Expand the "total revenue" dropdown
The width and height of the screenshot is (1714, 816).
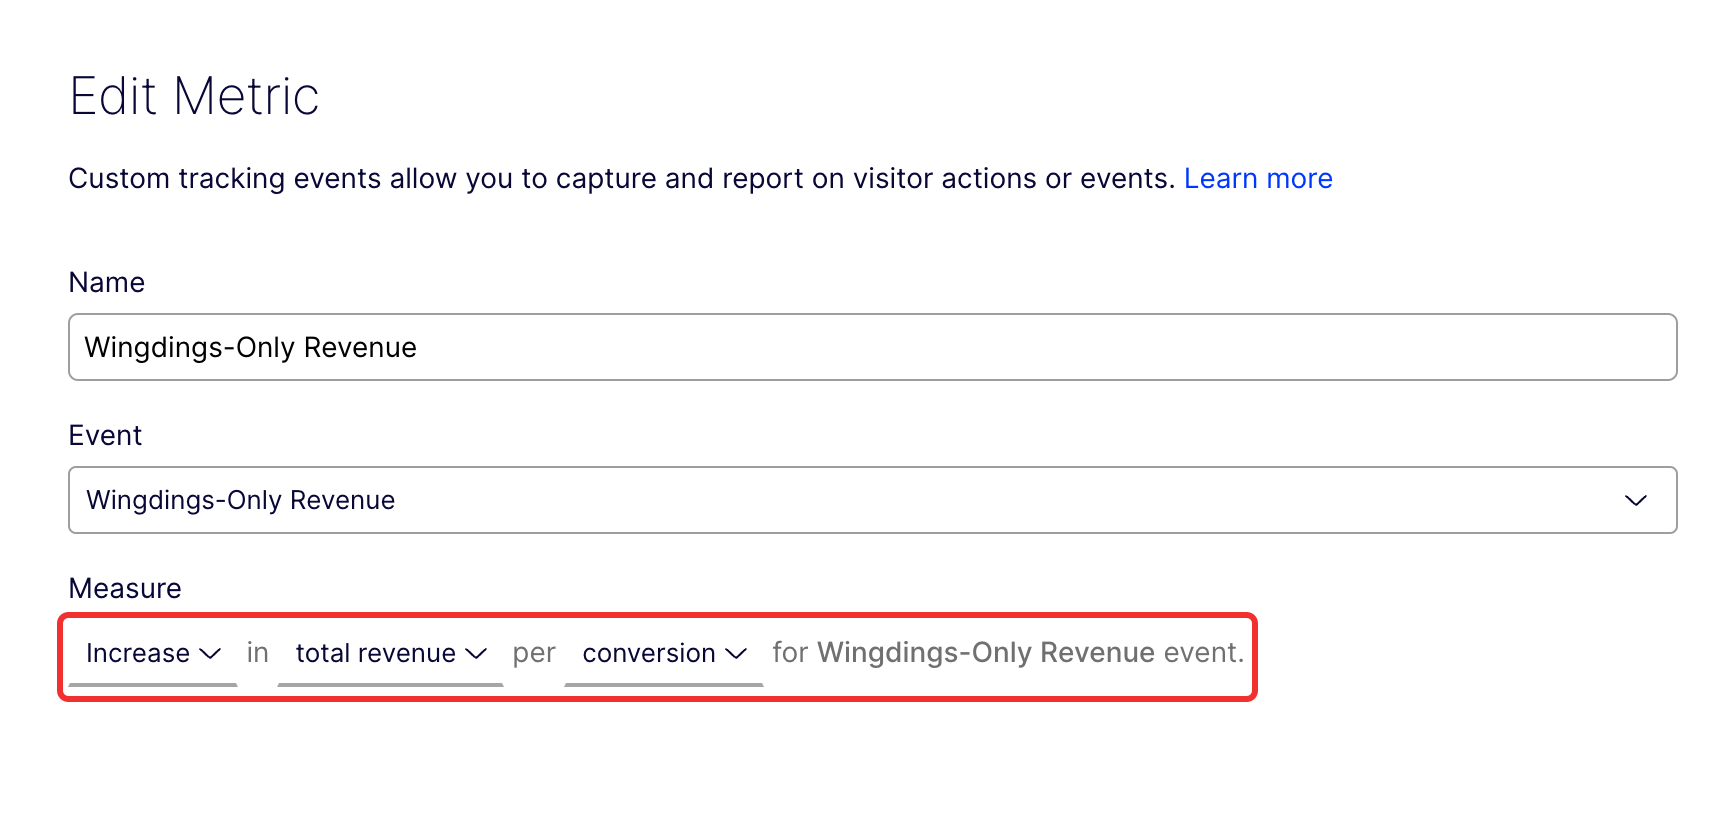tap(375, 653)
